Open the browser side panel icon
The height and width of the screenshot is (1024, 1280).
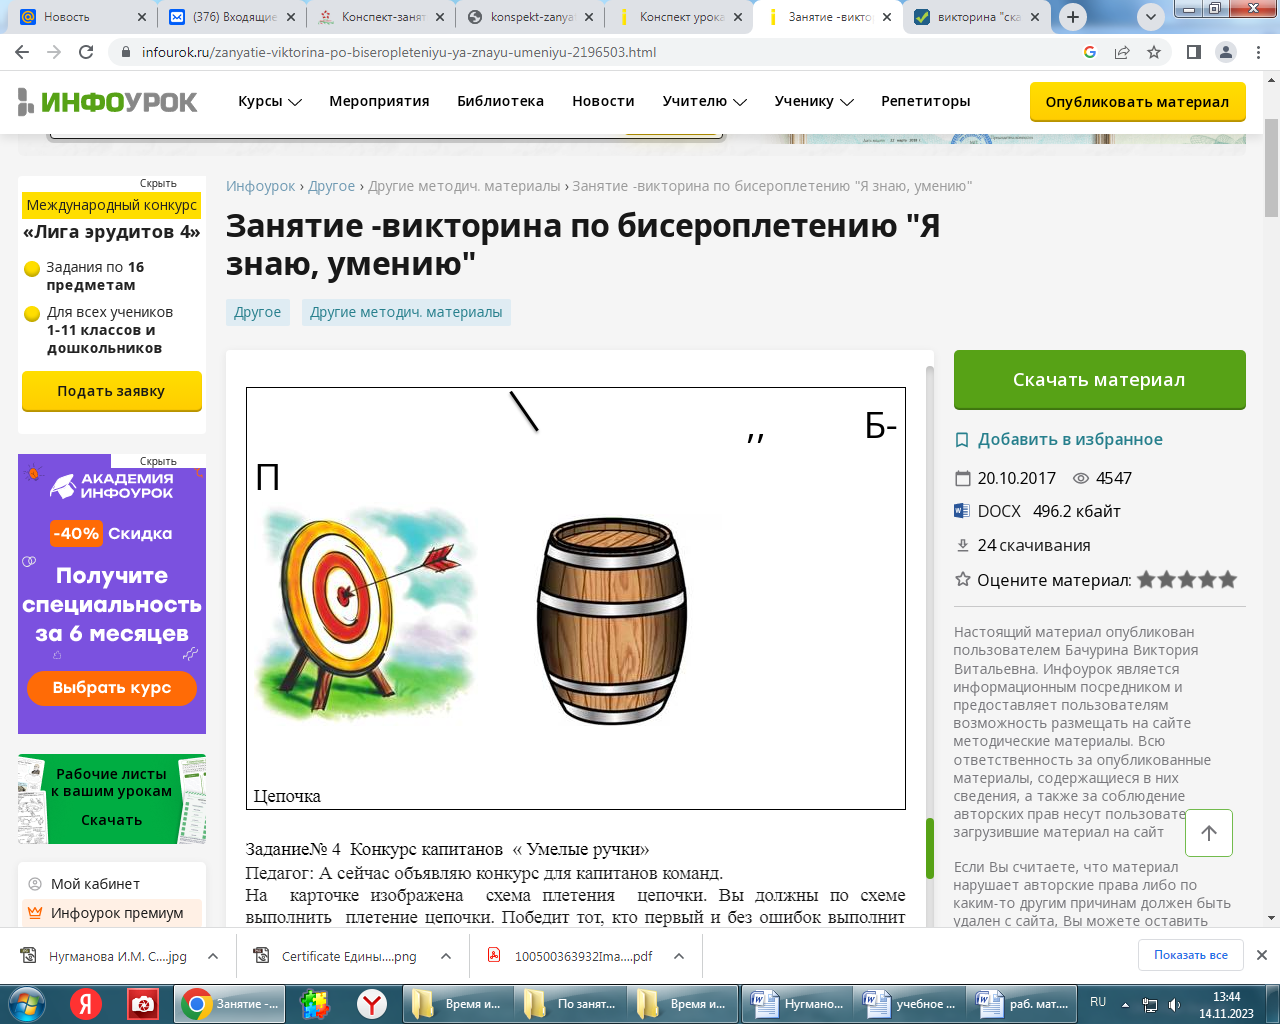1193,52
